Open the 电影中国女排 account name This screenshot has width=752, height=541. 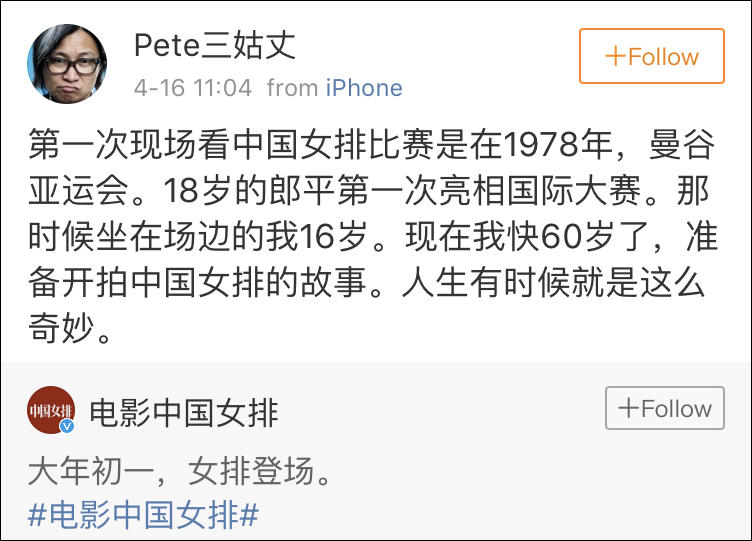coord(184,411)
